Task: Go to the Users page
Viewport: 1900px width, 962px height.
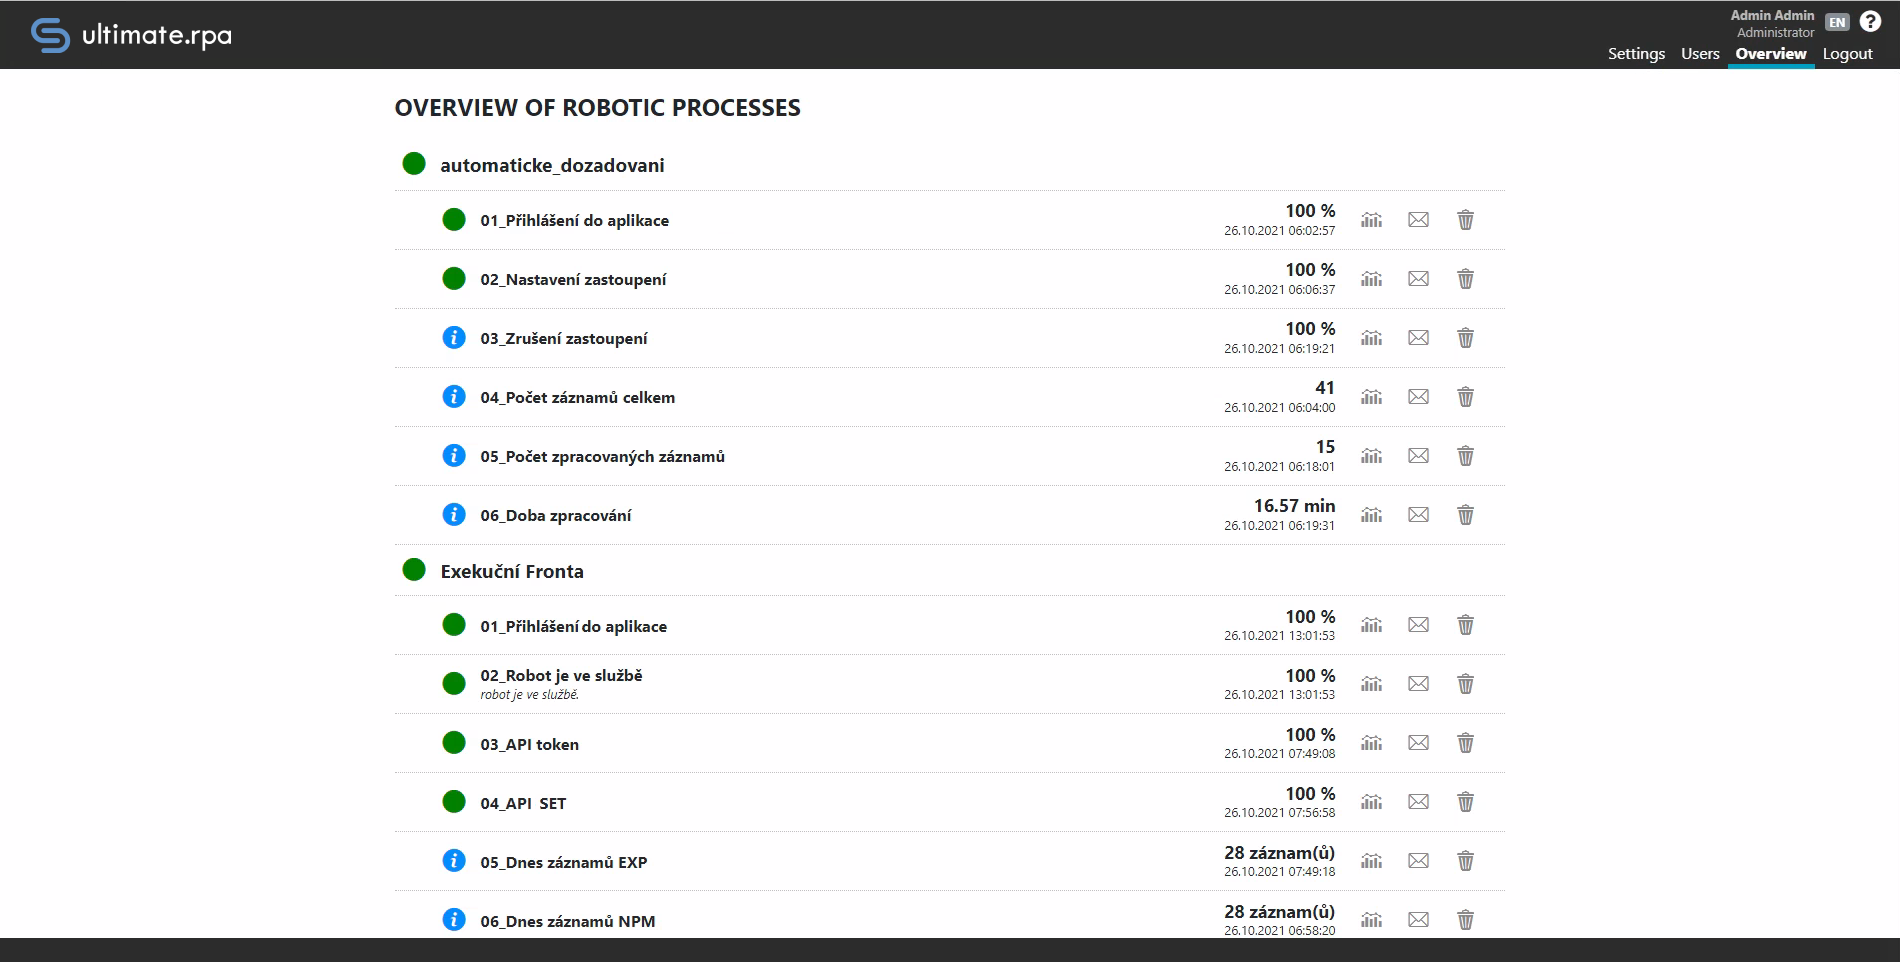Action: click(x=1700, y=54)
